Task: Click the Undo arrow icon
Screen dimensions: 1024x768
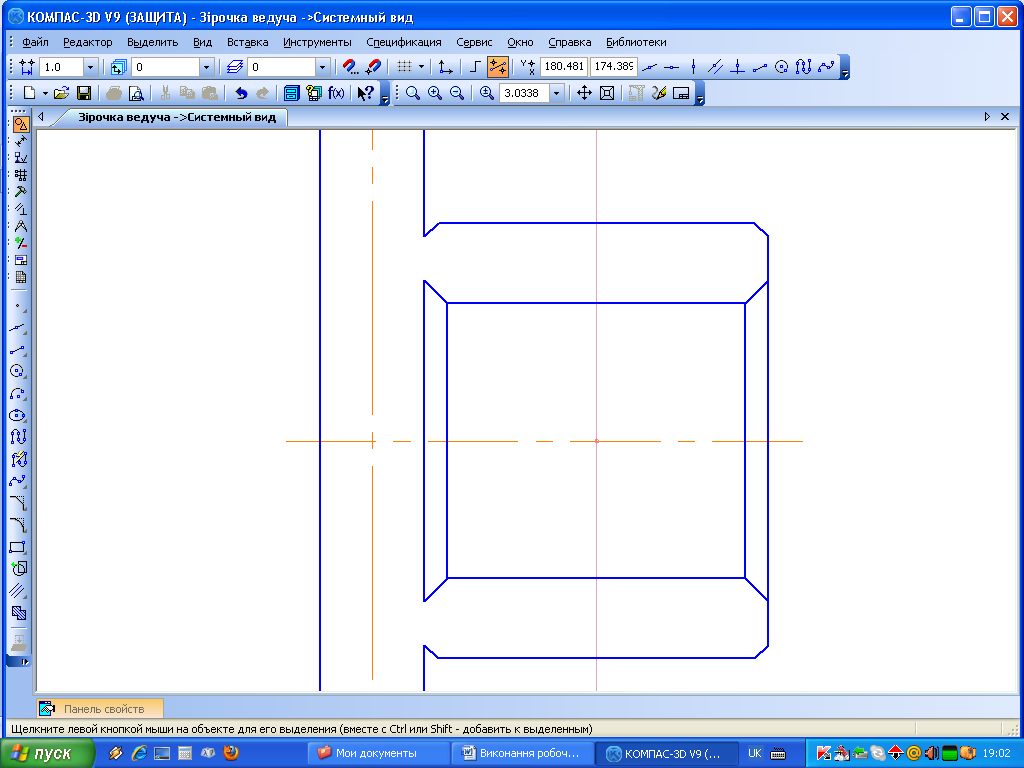Action: 240,93
